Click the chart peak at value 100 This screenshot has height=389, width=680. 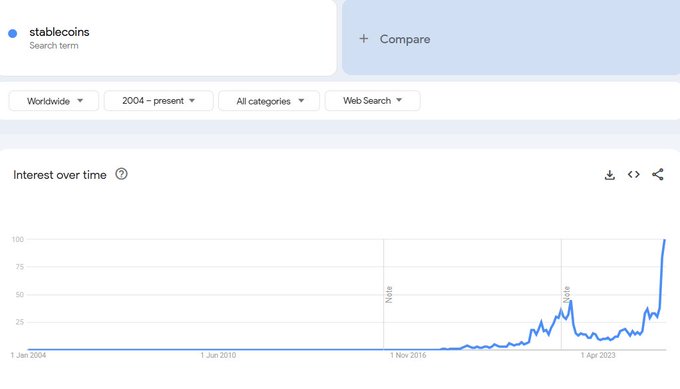click(665, 239)
